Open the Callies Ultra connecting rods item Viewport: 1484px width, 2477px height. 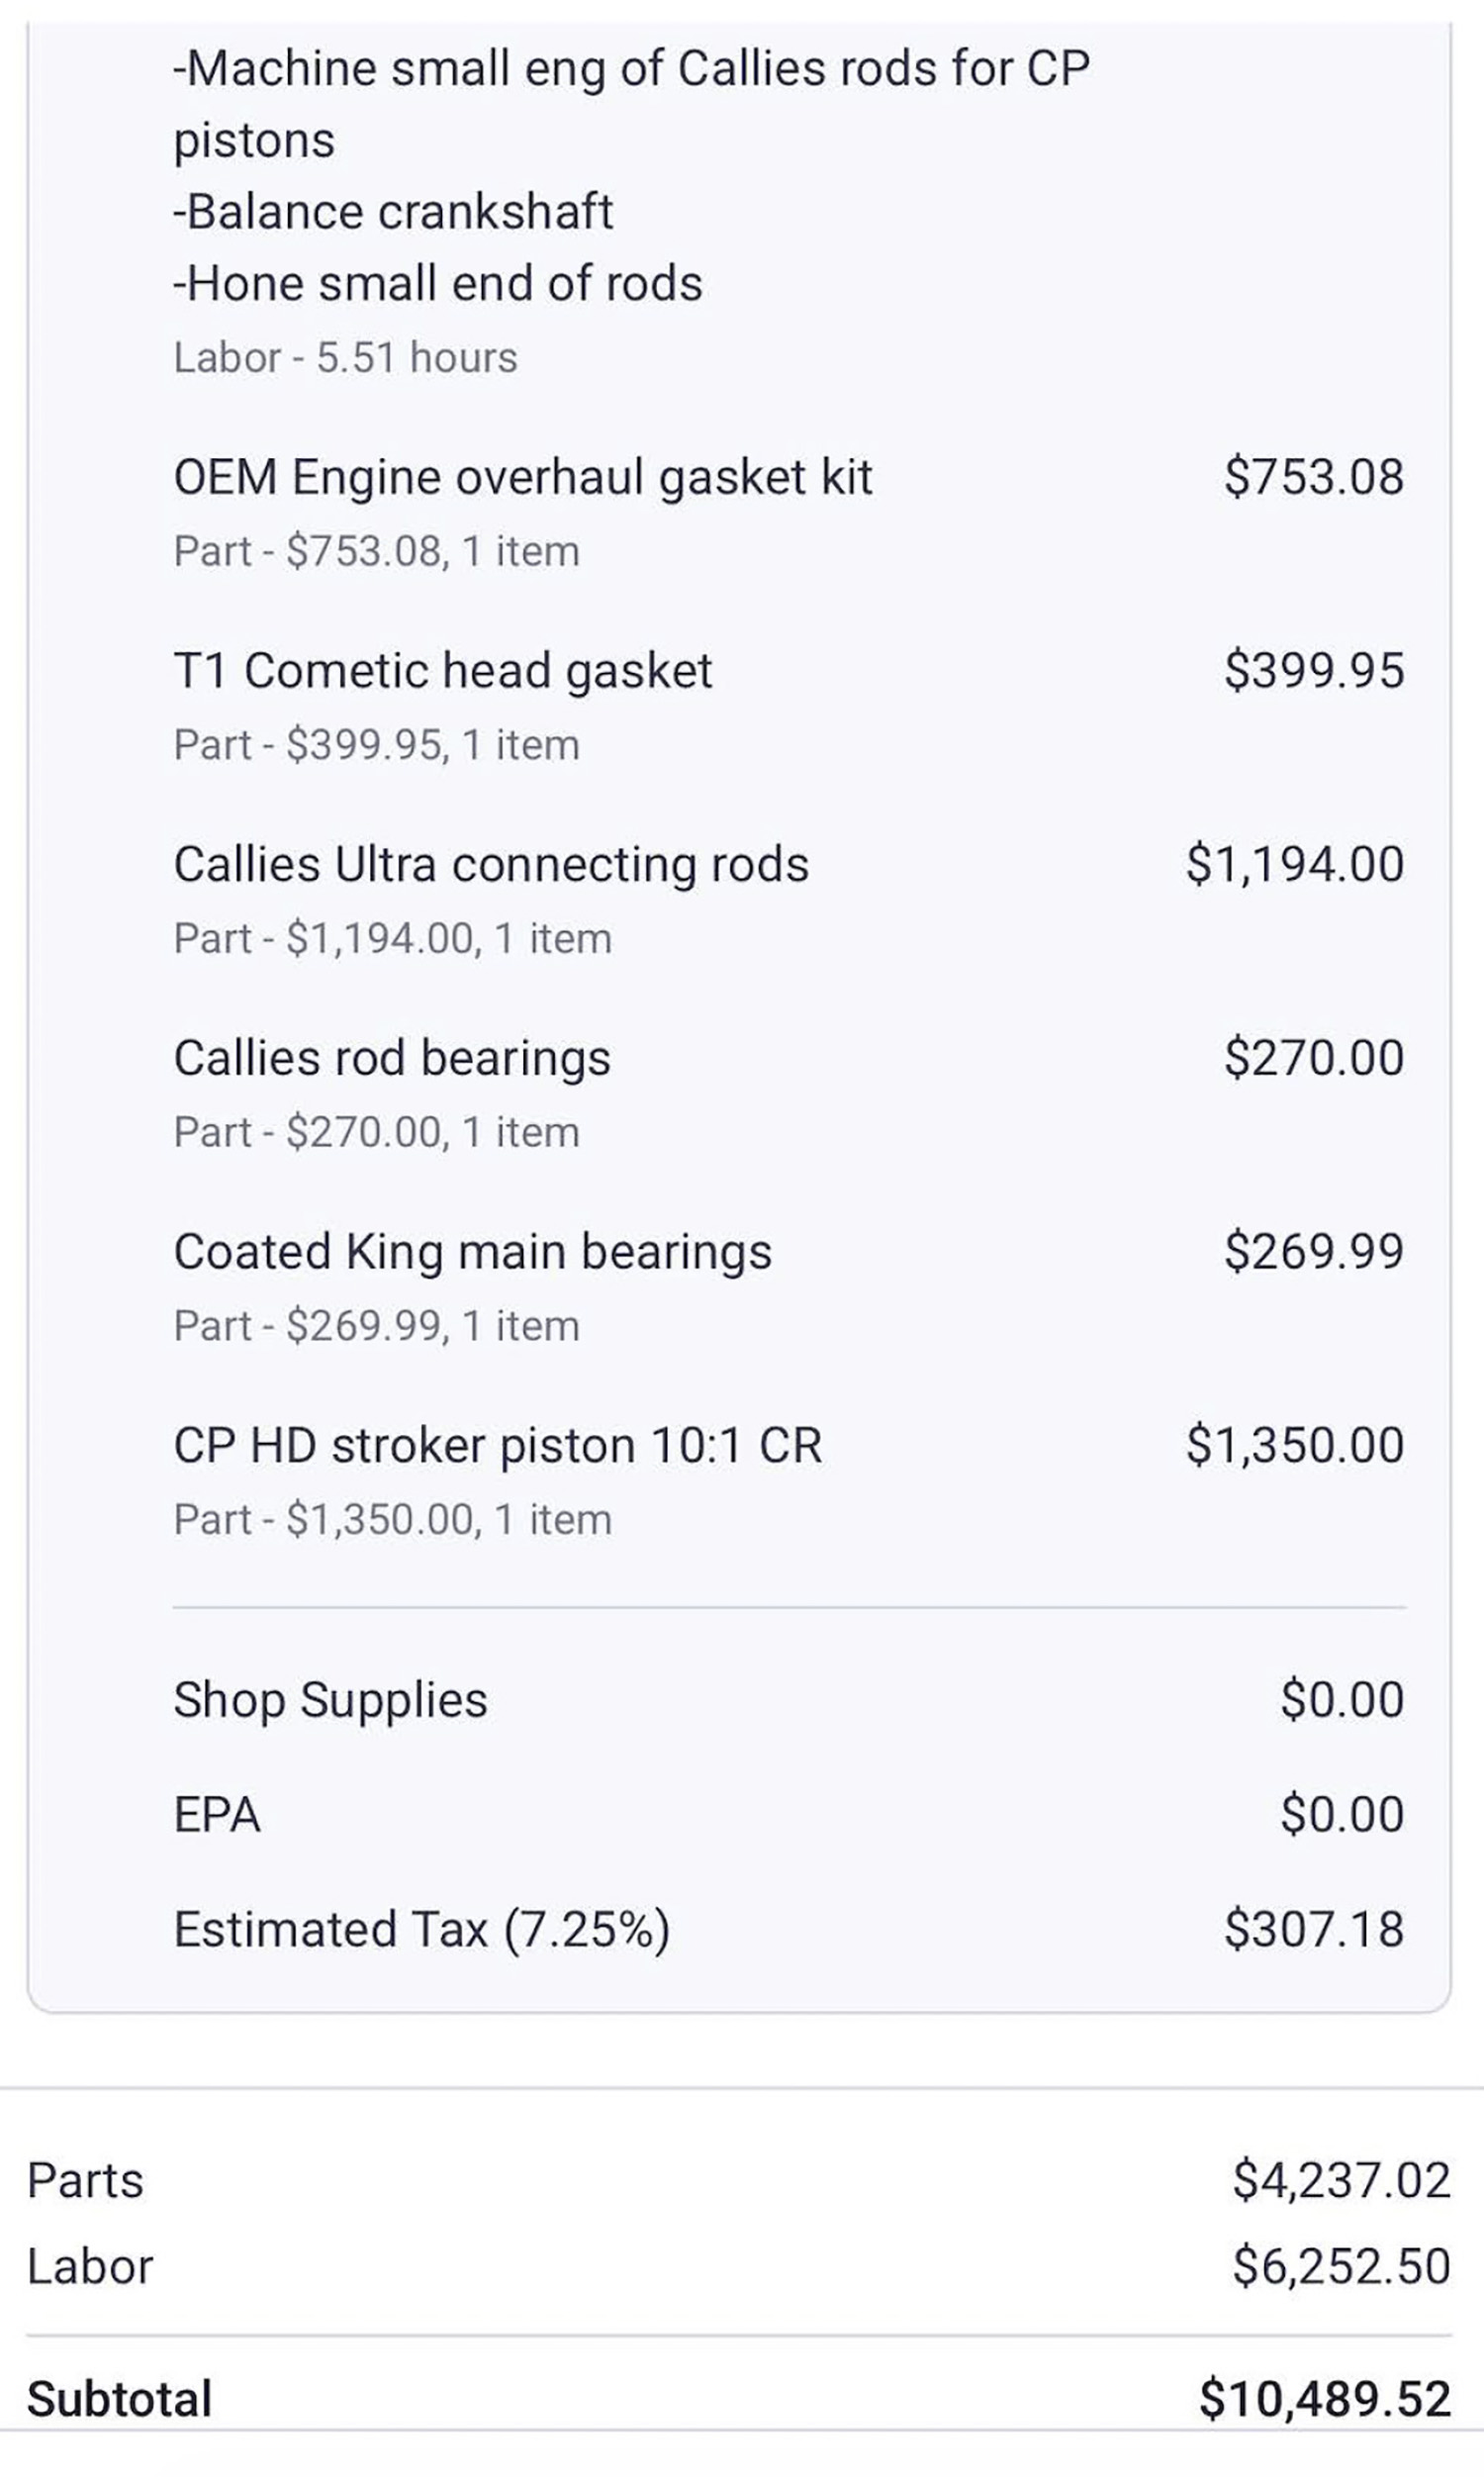tap(491, 865)
